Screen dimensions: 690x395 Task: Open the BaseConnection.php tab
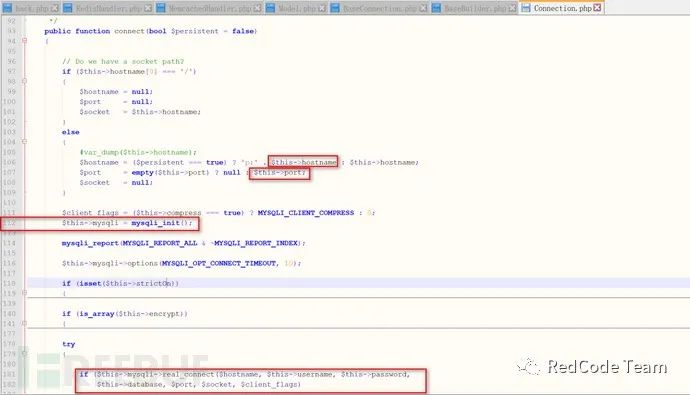point(379,8)
